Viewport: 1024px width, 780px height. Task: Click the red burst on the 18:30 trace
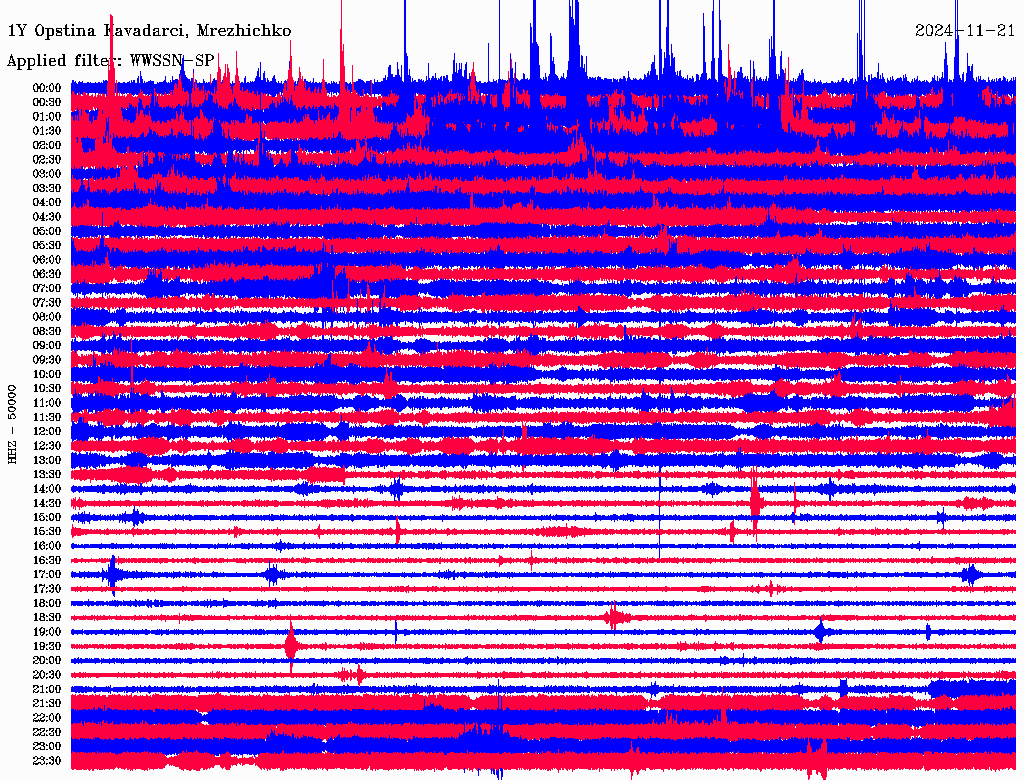[x=616, y=618]
